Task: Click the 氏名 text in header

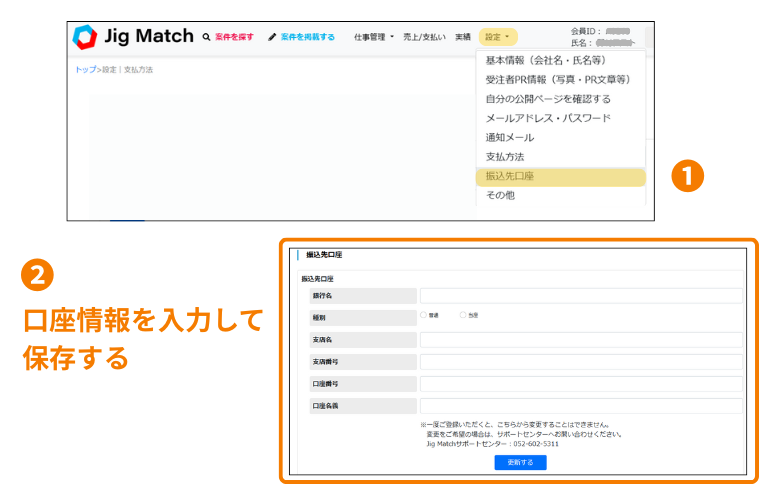Action: tap(581, 43)
